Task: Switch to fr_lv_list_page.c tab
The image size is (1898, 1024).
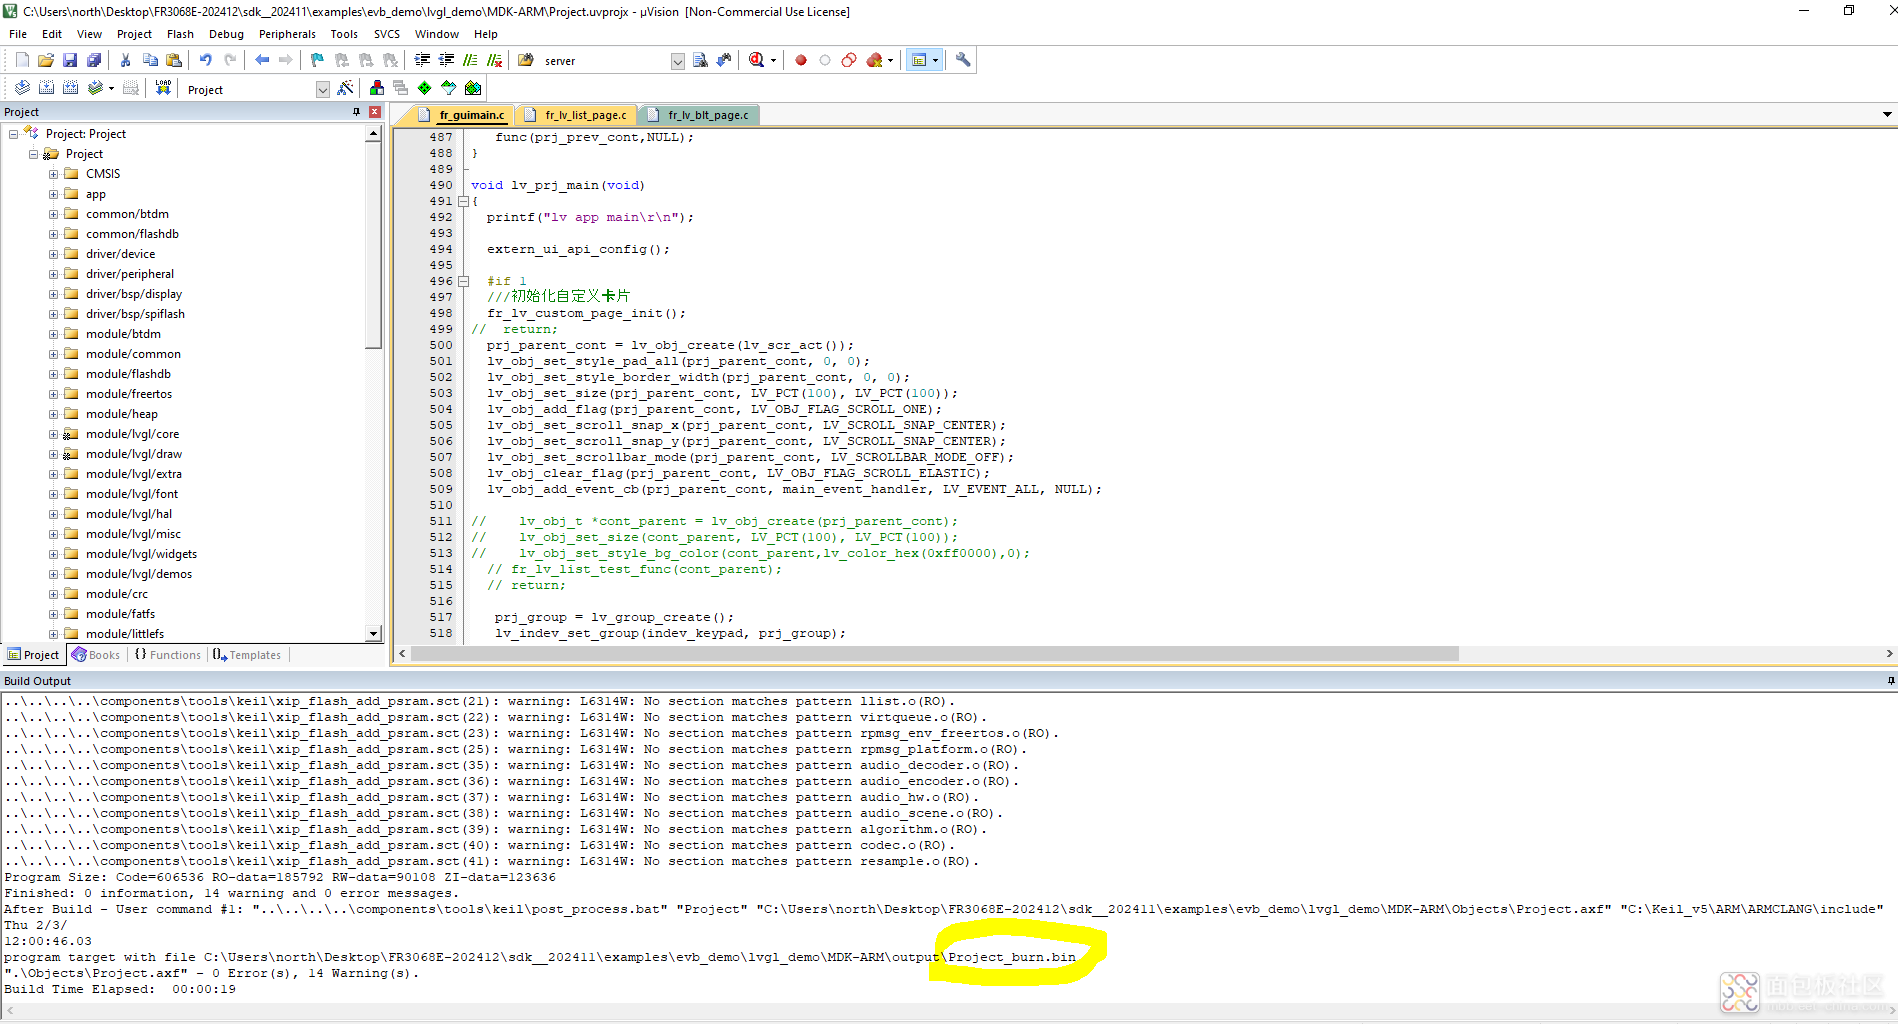Action: pos(578,115)
